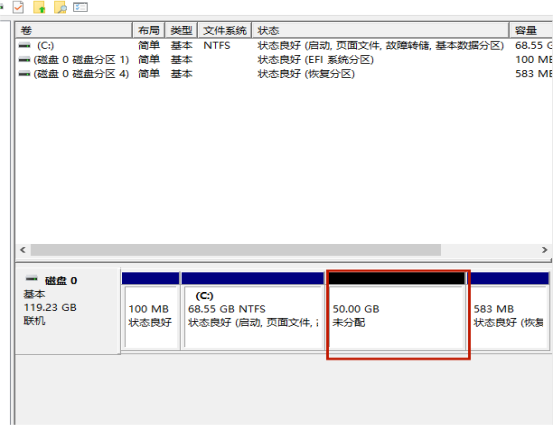Click the checklist settings toolbar icon
The image size is (554, 426).
(80, 7)
